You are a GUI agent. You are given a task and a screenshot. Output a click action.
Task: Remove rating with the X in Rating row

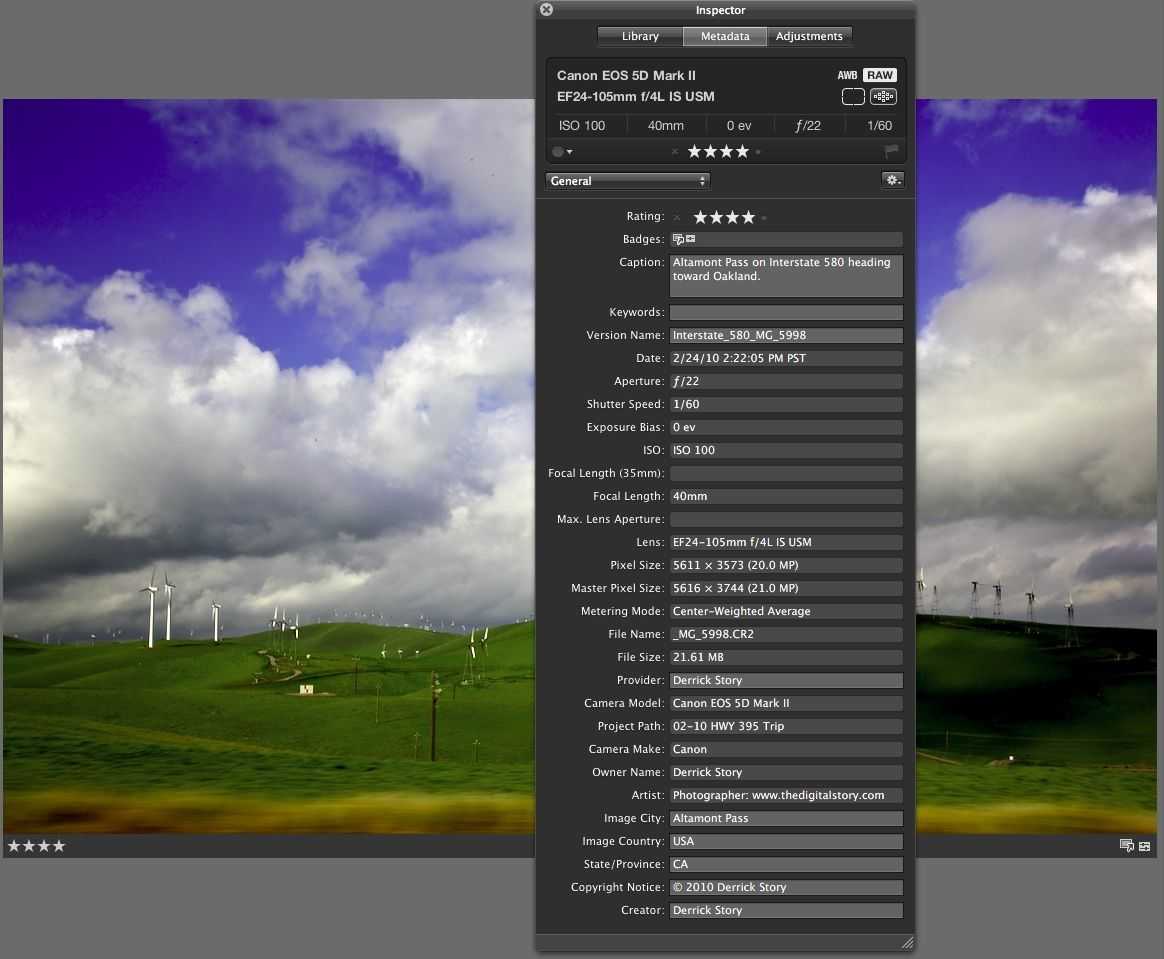(677, 217)
